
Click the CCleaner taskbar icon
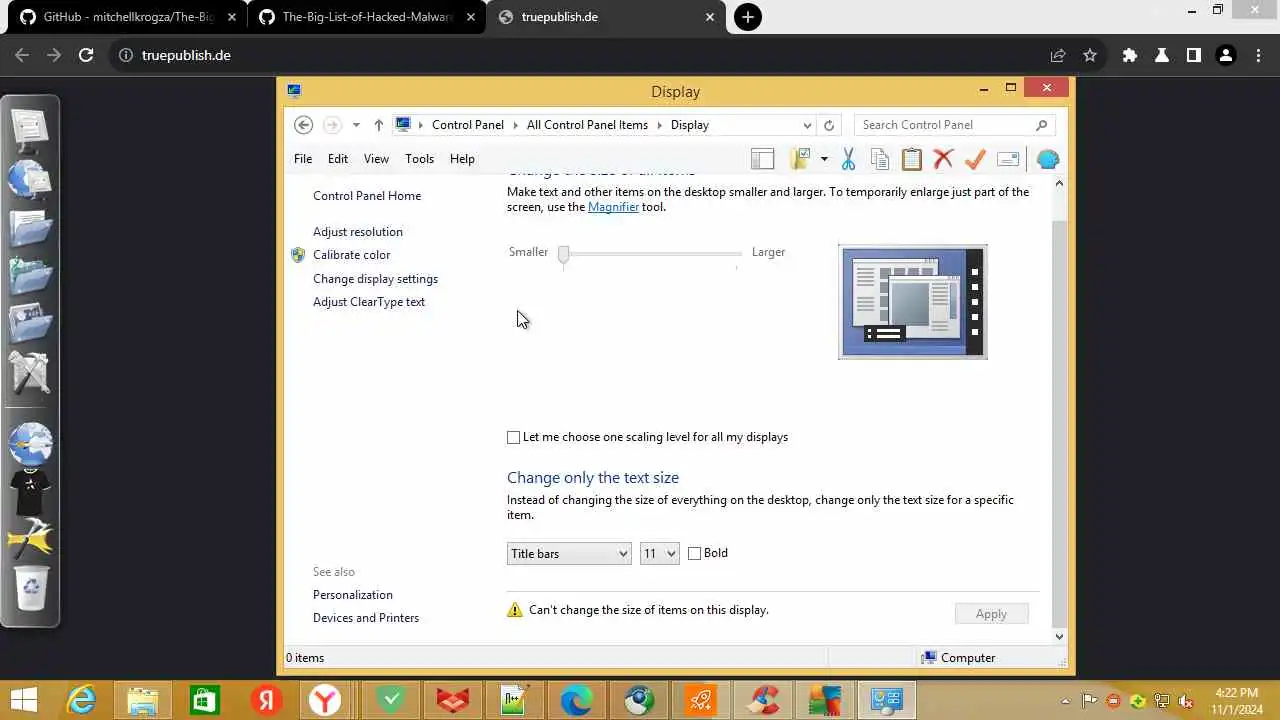pos(762,700)
